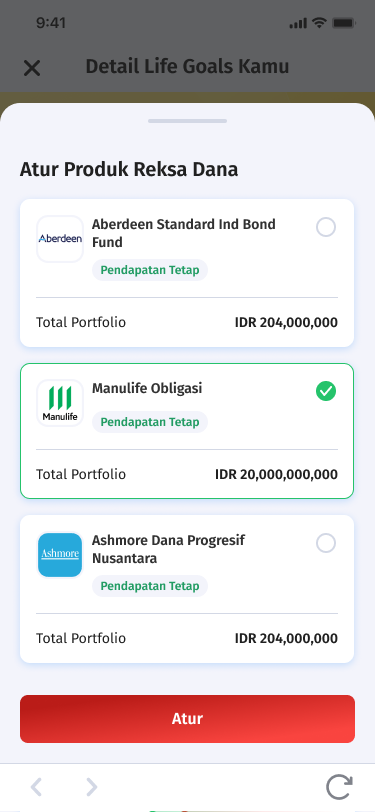Tap the Aberdeen fund logo
Viewport: 375px width, 812px height.
click(60, 239)
